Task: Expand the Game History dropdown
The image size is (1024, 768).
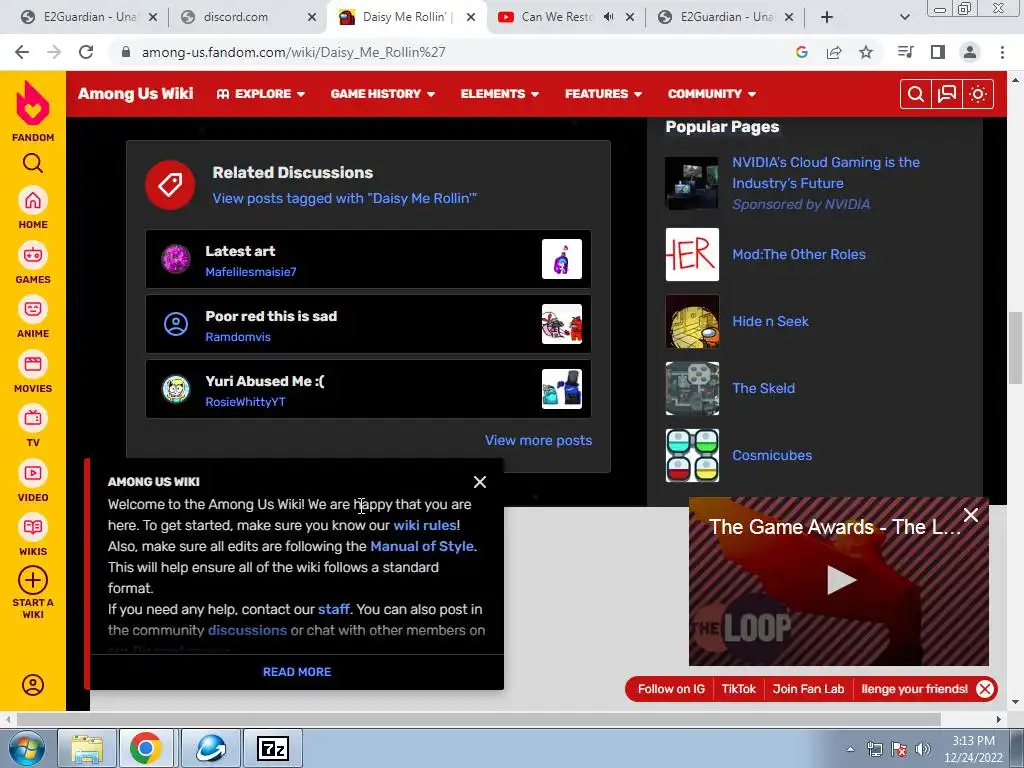Action: (383, 94)
